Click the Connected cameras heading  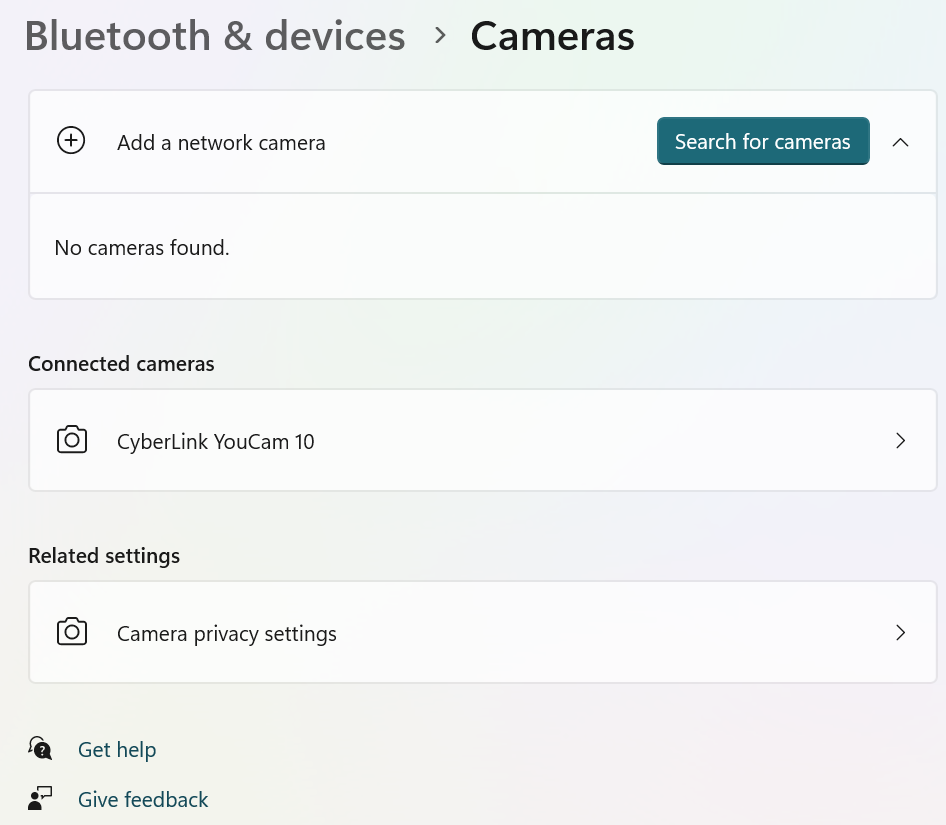pos(121,364)
